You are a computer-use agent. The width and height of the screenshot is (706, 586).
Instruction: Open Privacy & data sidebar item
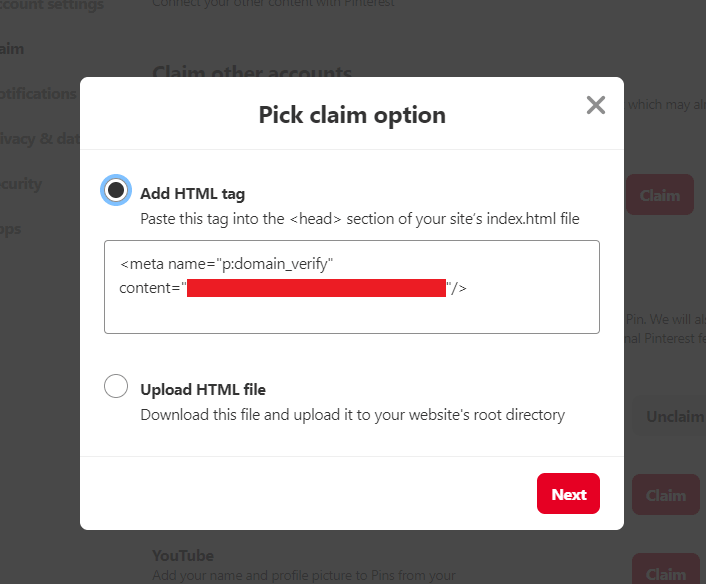click(x=40, y=138)
